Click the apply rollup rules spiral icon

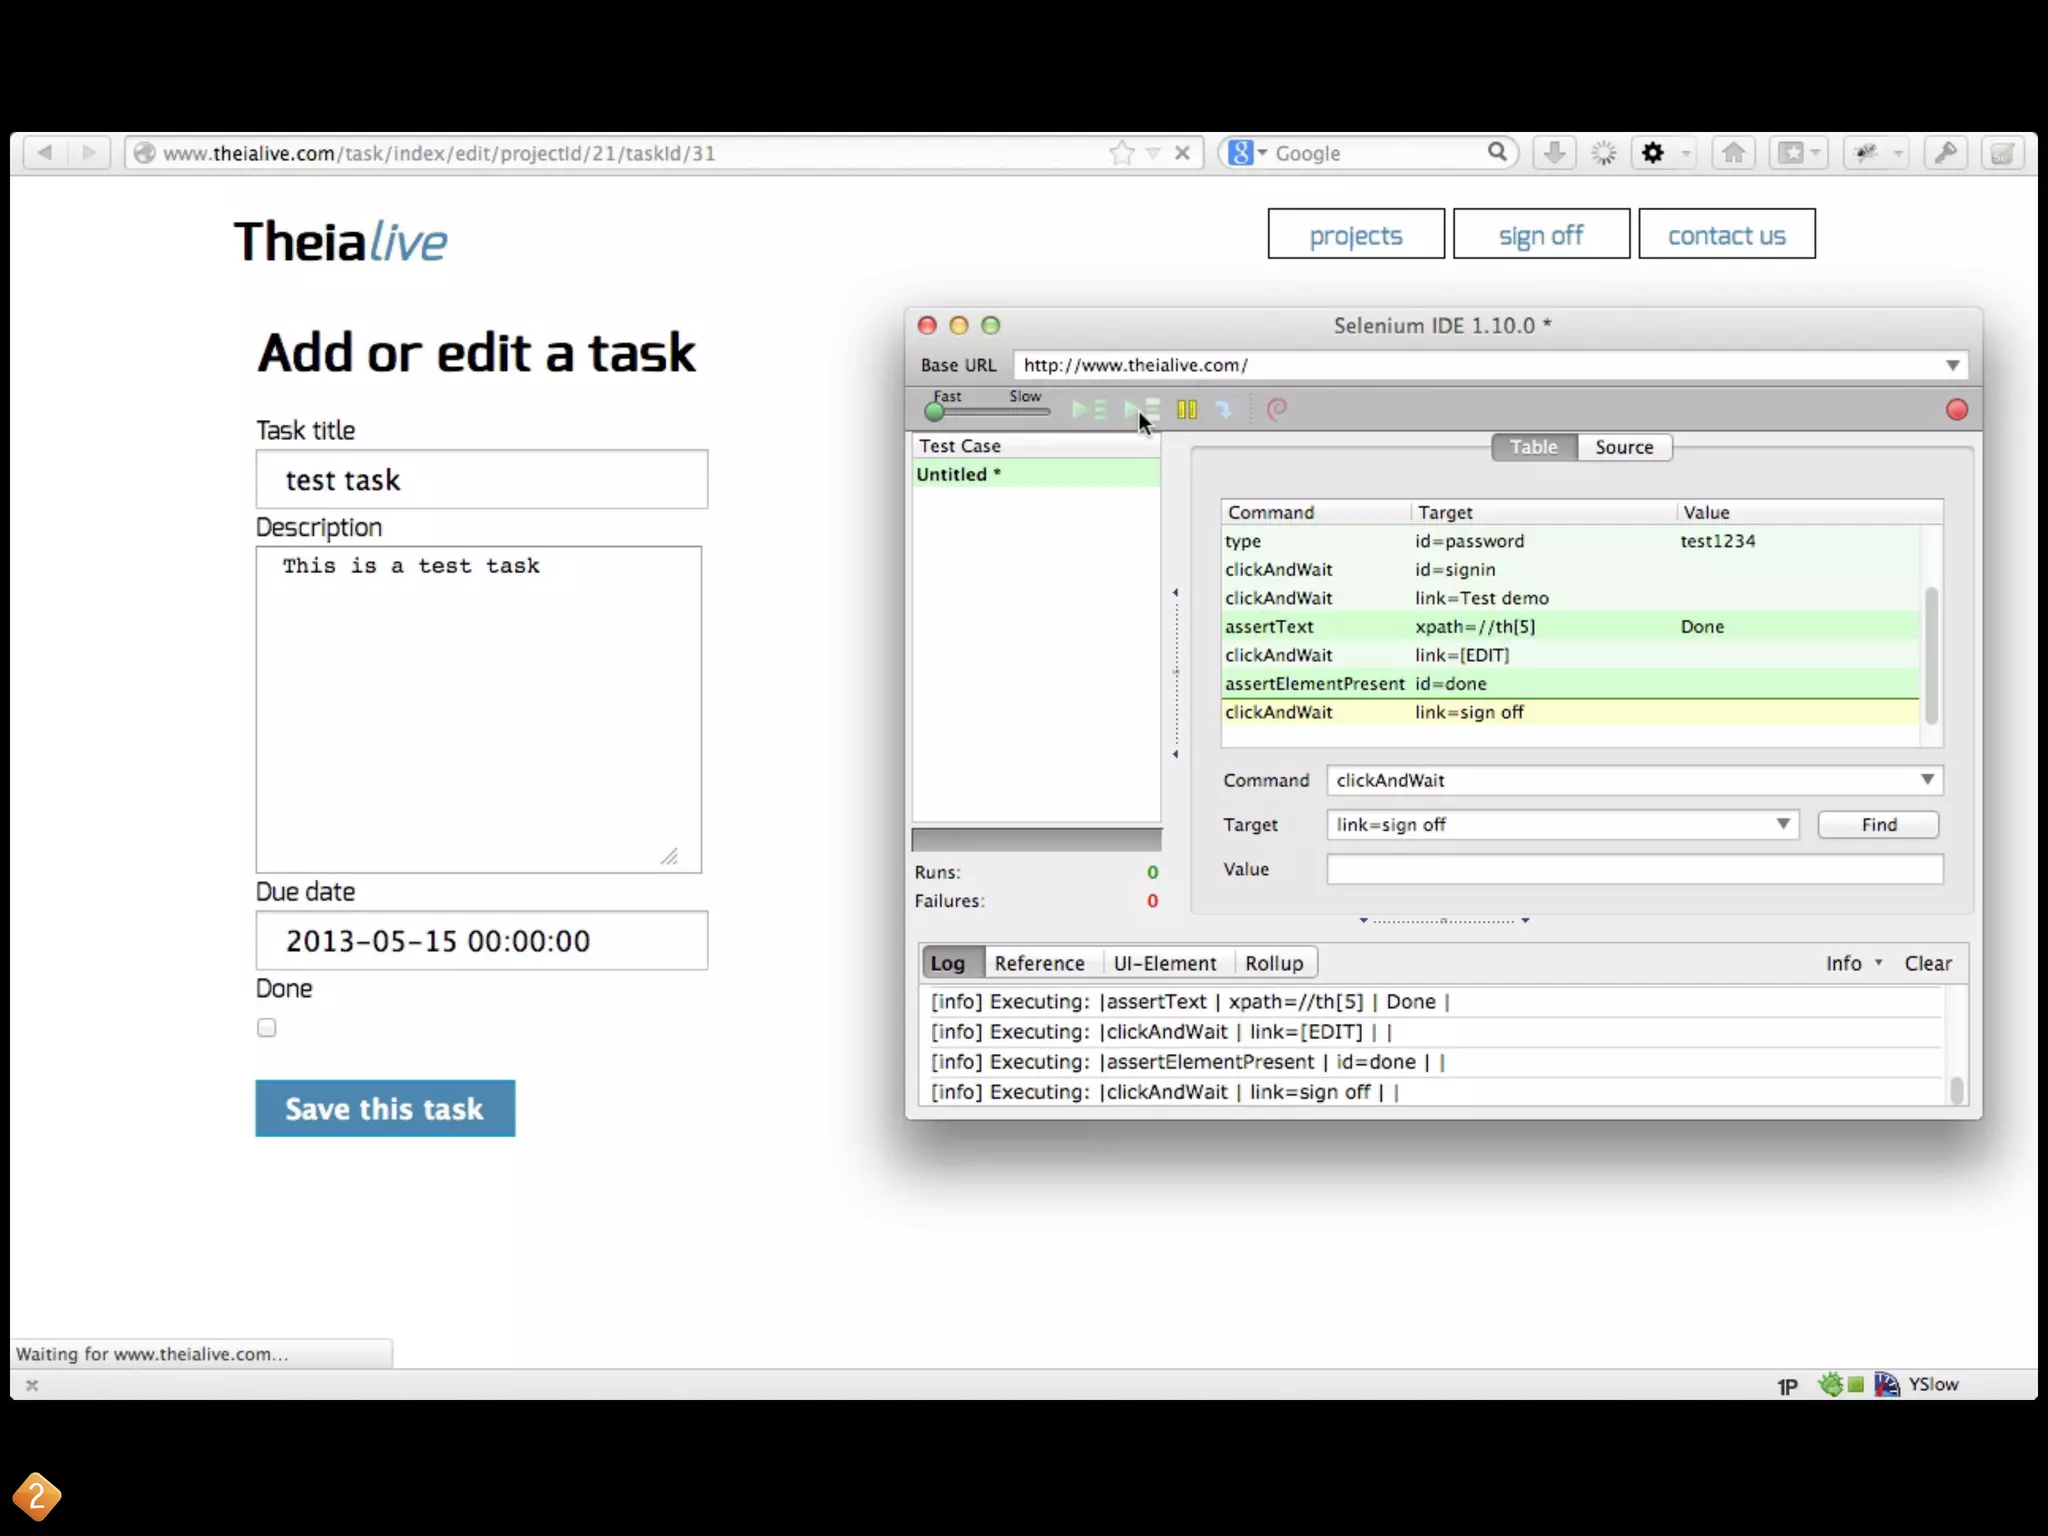(x=1277, y=410)
